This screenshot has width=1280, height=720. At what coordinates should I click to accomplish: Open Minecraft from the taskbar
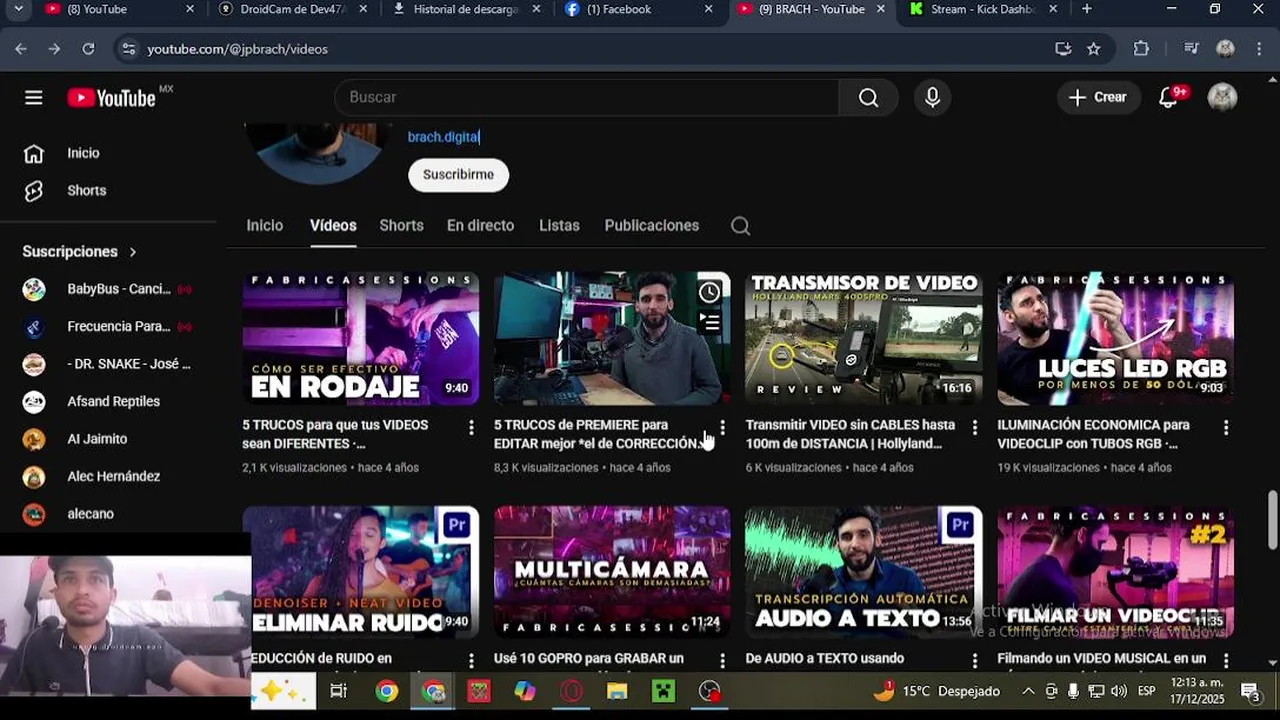(664, 691)
